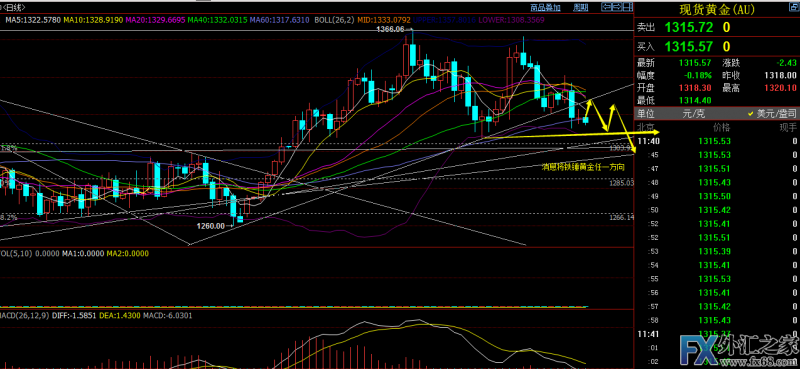The height and width of the screenshot is (369, 800).
Task: Click the MA10:1328.9190 indicator label
Action: click(93, 19)
